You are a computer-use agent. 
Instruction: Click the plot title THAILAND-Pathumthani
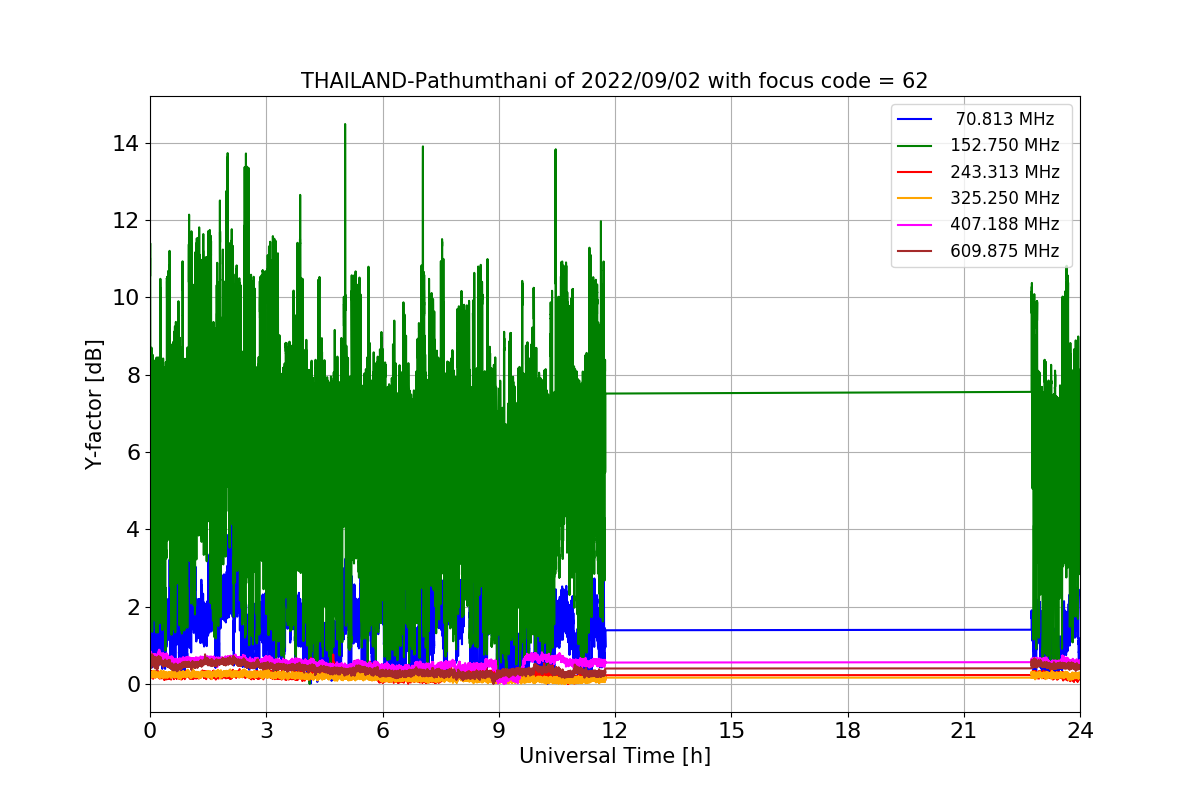tap(614, 81)
